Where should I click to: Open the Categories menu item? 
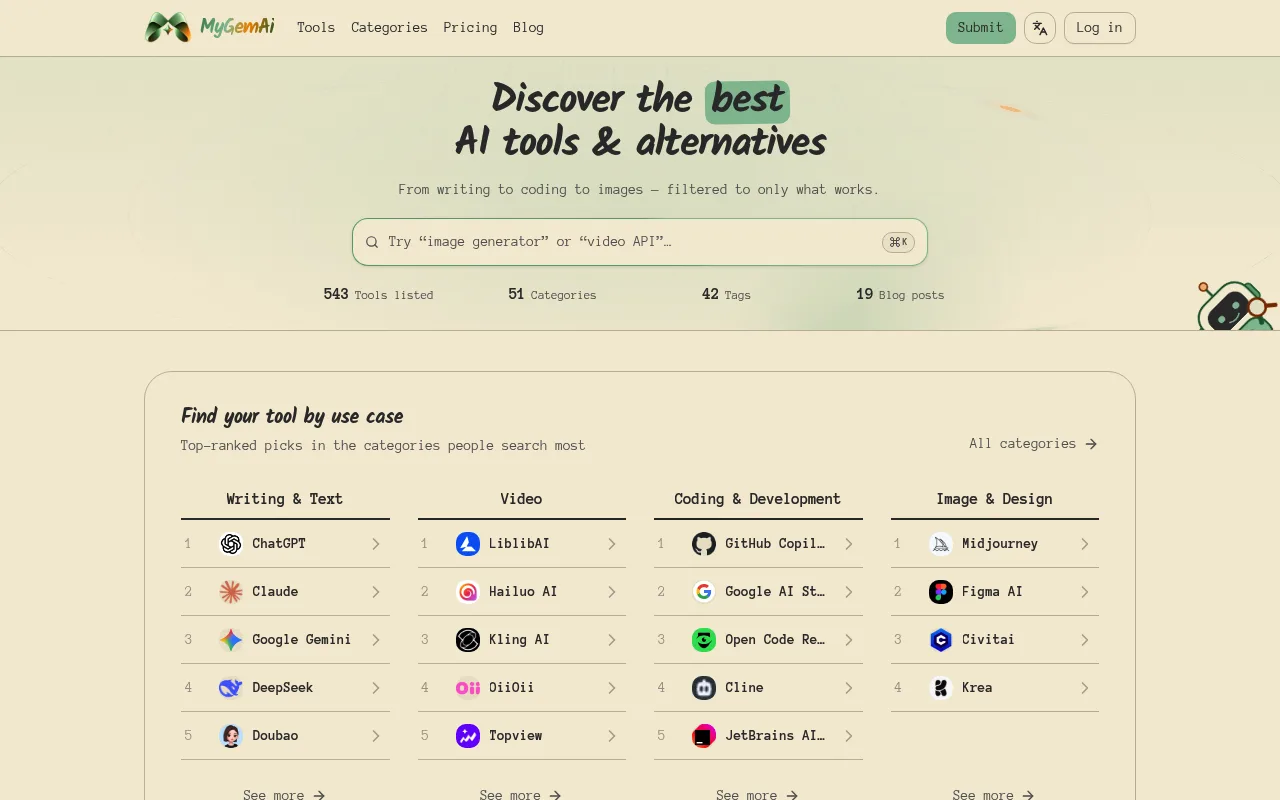click(389, 28)
